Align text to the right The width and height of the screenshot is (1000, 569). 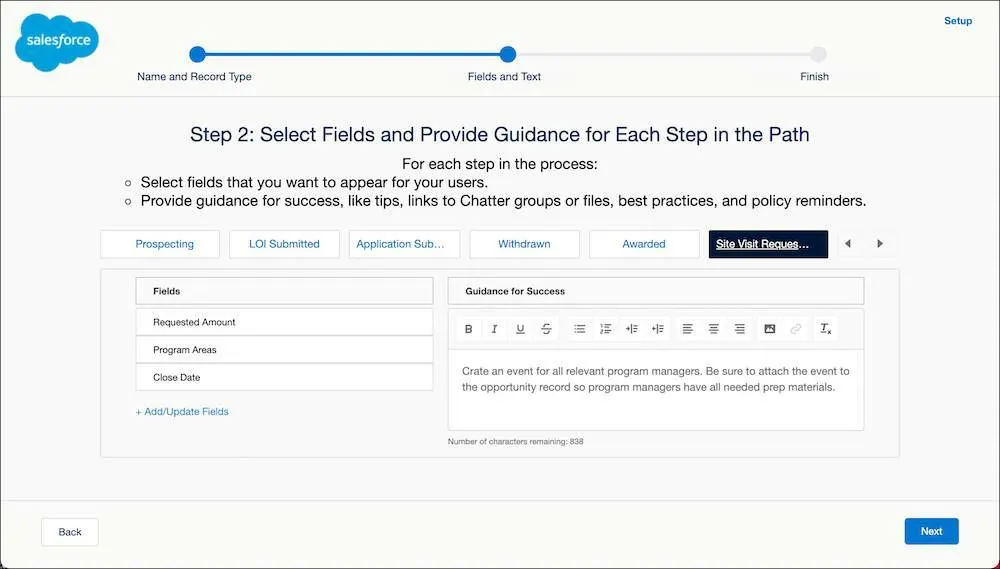click(740, 329)
